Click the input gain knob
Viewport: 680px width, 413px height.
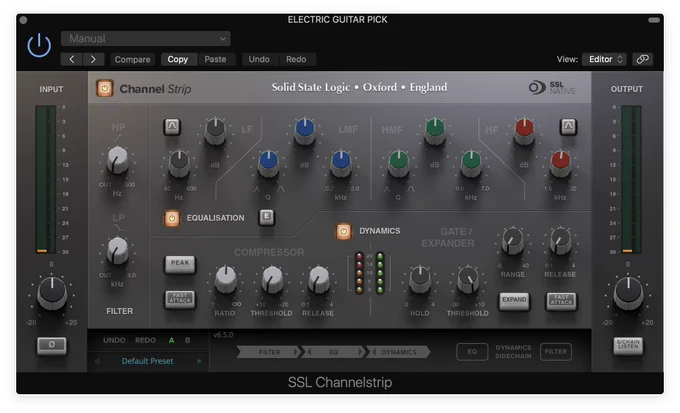point(52,293)
